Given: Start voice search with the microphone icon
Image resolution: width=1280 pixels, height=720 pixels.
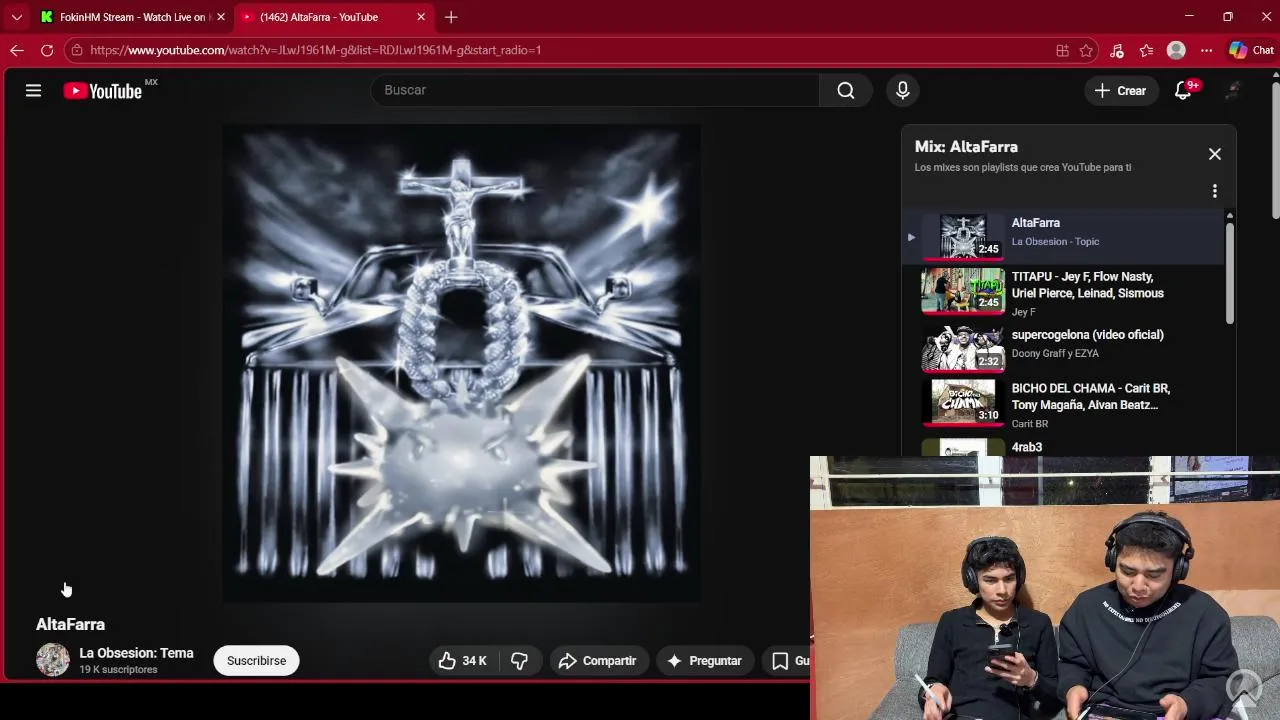Looking at the screenshot, I should click(x=903, y=90).
